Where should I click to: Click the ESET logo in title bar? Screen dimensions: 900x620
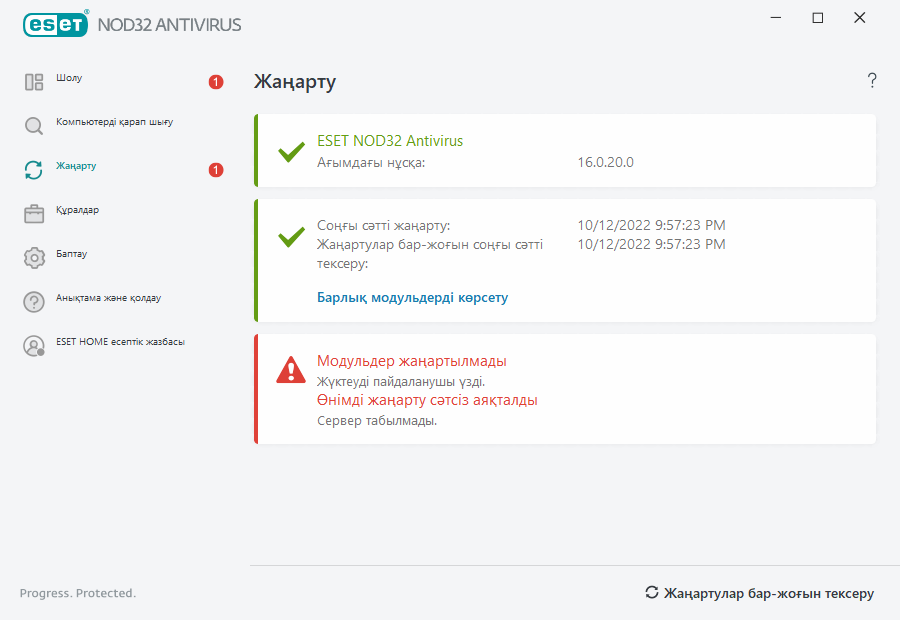tap(56, 24)
